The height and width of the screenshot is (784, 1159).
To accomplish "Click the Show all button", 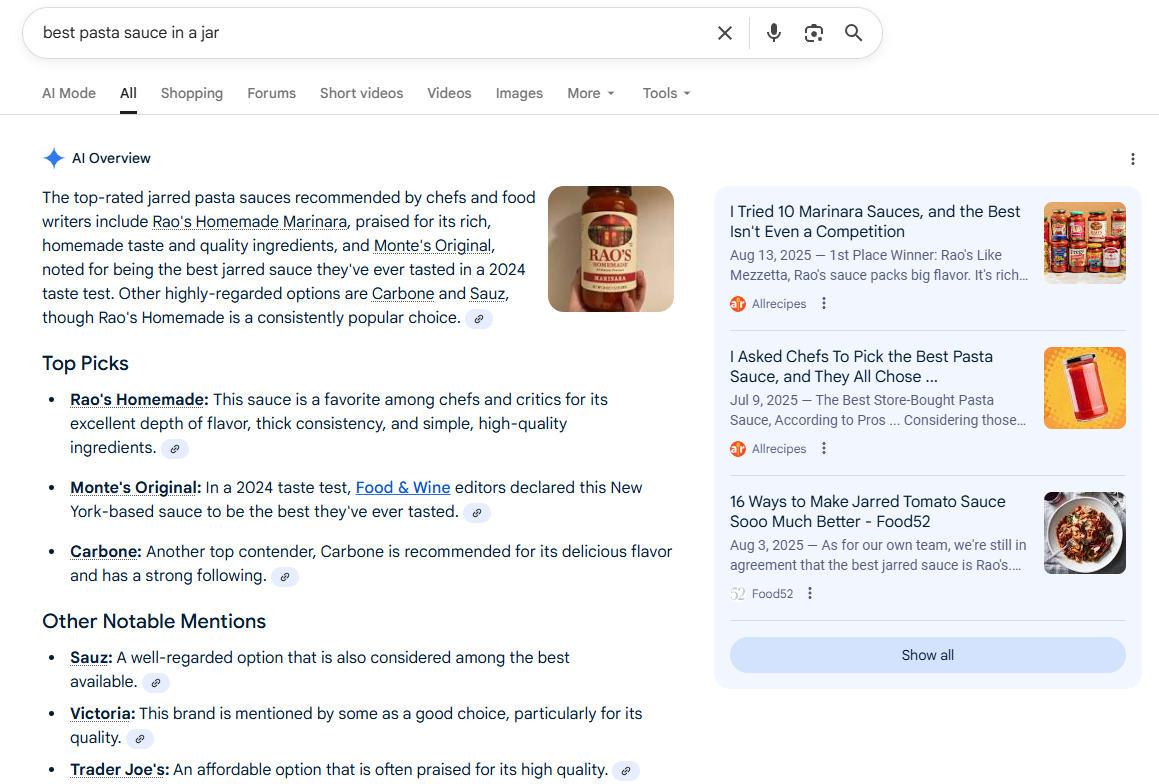I will [x=927, y=655].
